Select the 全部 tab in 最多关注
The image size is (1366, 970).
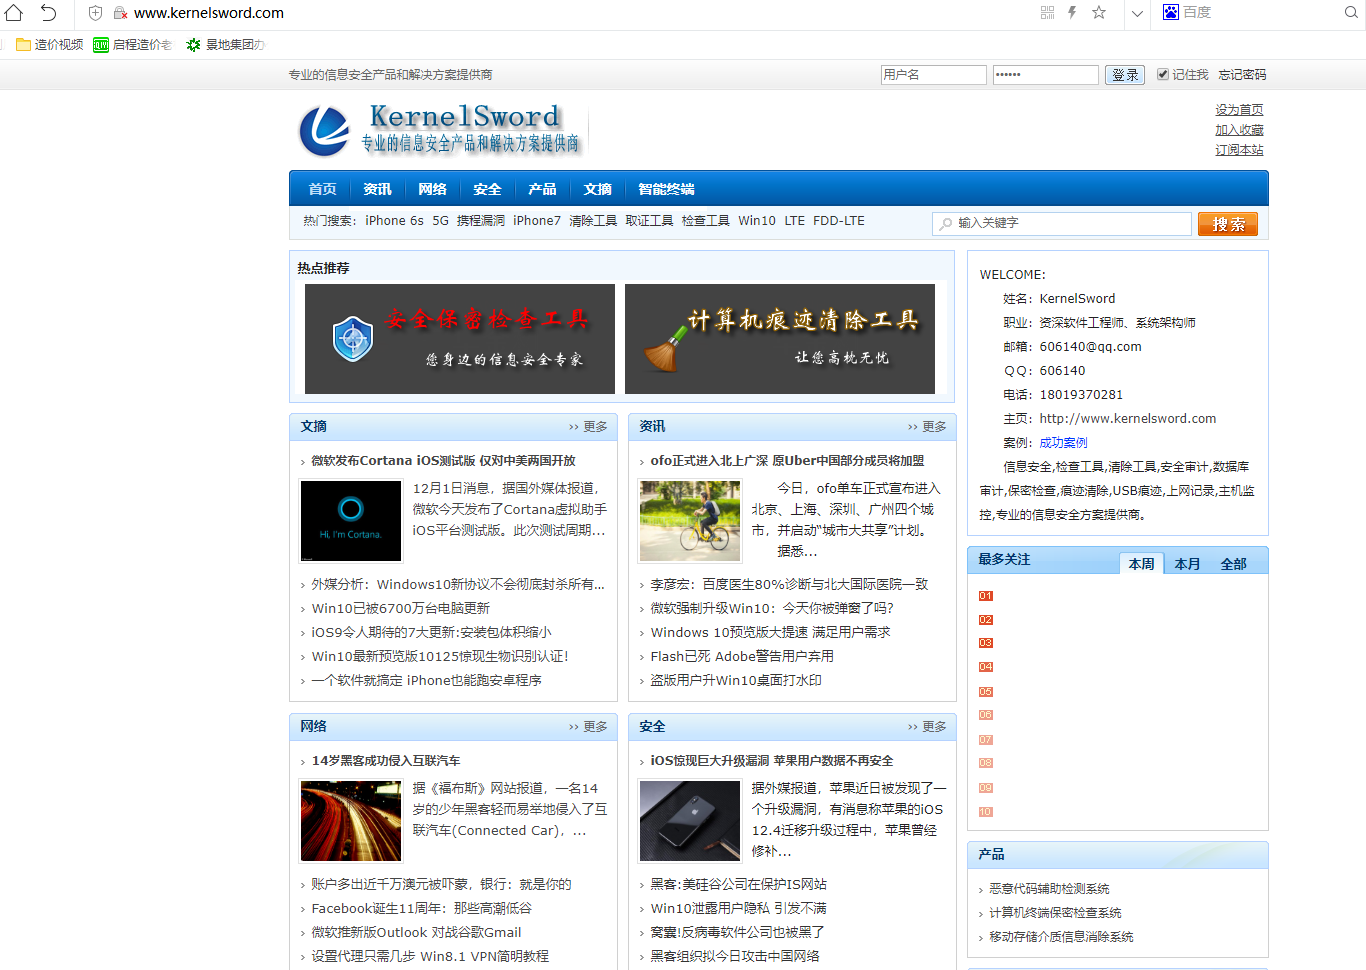(x=1234, y=564)
